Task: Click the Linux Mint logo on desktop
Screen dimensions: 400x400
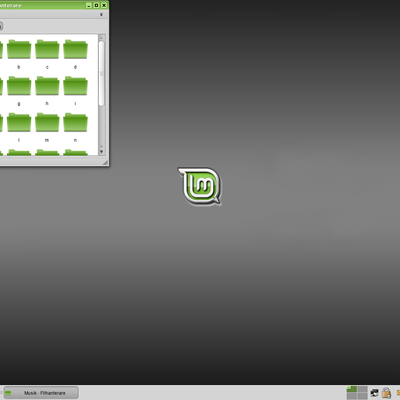Action: click(199, 186)
